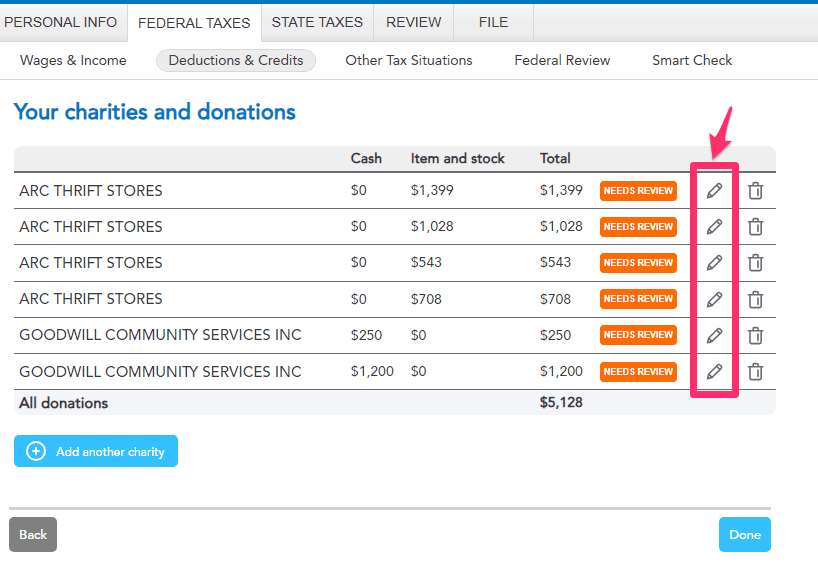This screenshot has height=585, width=818.
Task: Navigate to Other Tax Situations
Action: (x=409, y=60)
